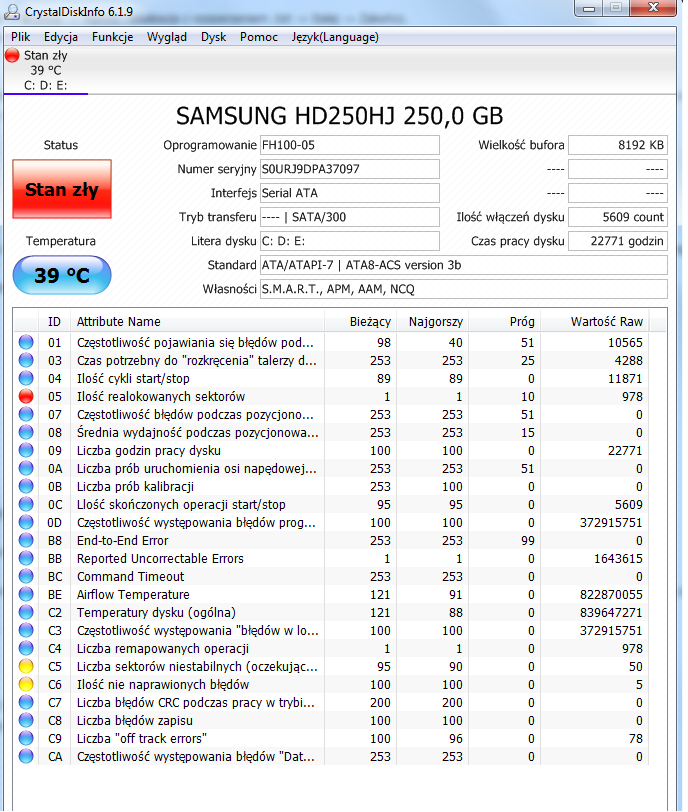Click the red Stan zły status button
Viewport: 688px width, 812px height.
tap(62, 189)
